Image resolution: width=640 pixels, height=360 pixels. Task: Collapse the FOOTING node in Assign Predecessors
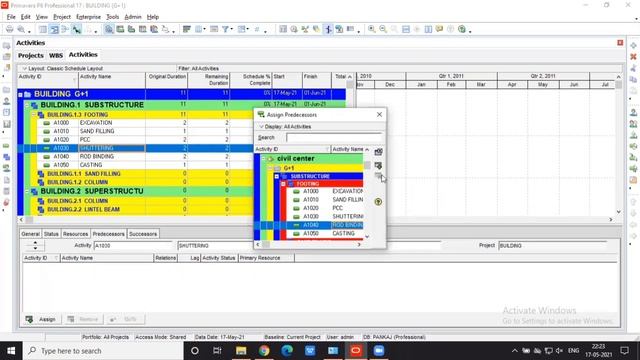point(283,184)
